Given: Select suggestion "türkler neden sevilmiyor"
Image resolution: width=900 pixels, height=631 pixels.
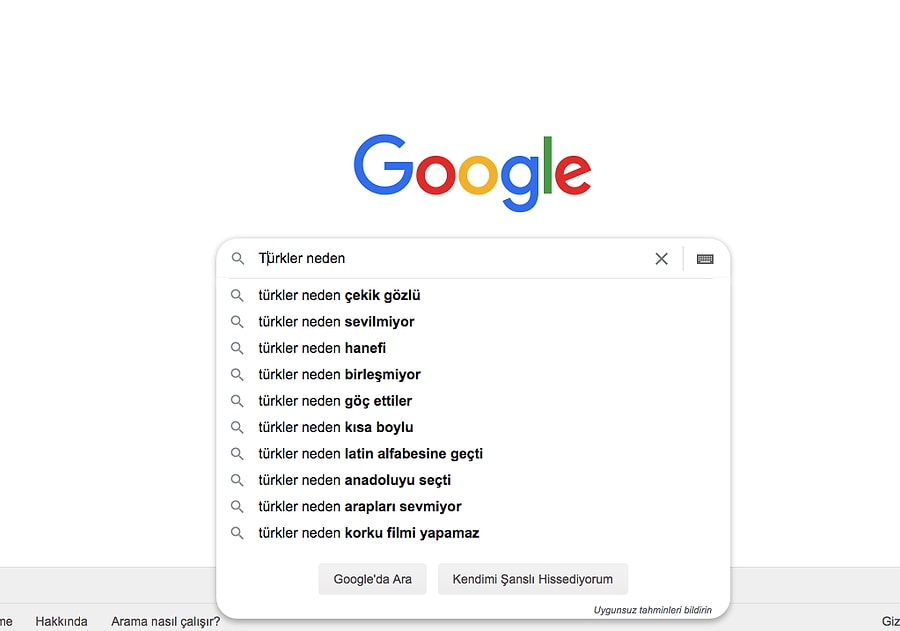Looking at the screenshot, I should pyautogui.click(x=336, y=322).
